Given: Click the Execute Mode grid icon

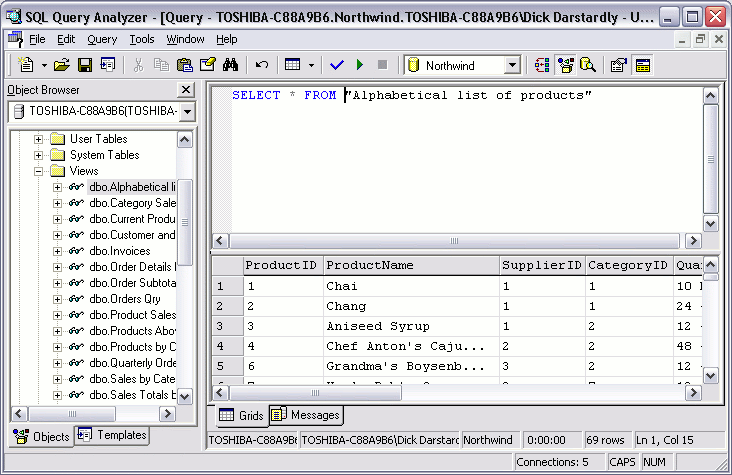Looking at the screenshot, I should click(293, 65).
